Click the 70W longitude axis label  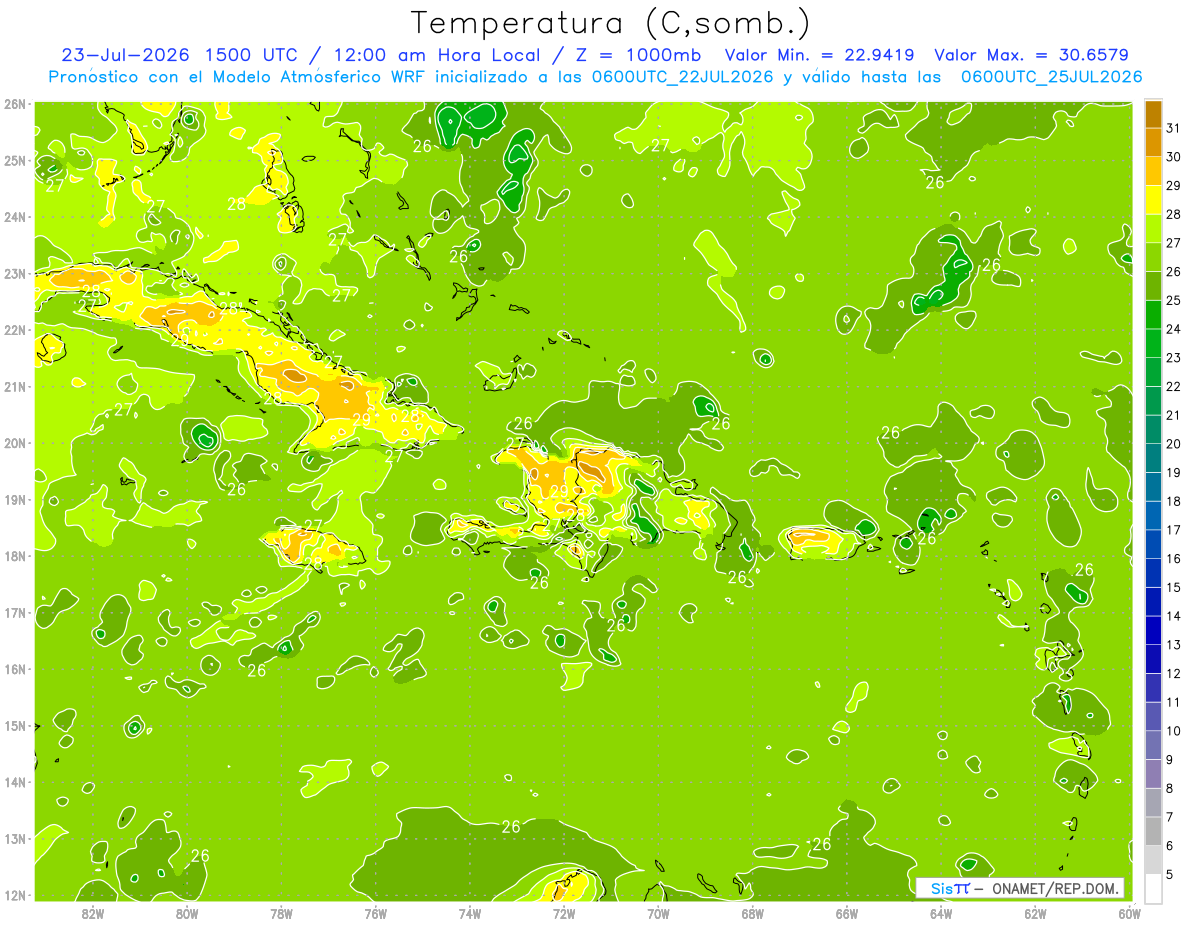658,913
